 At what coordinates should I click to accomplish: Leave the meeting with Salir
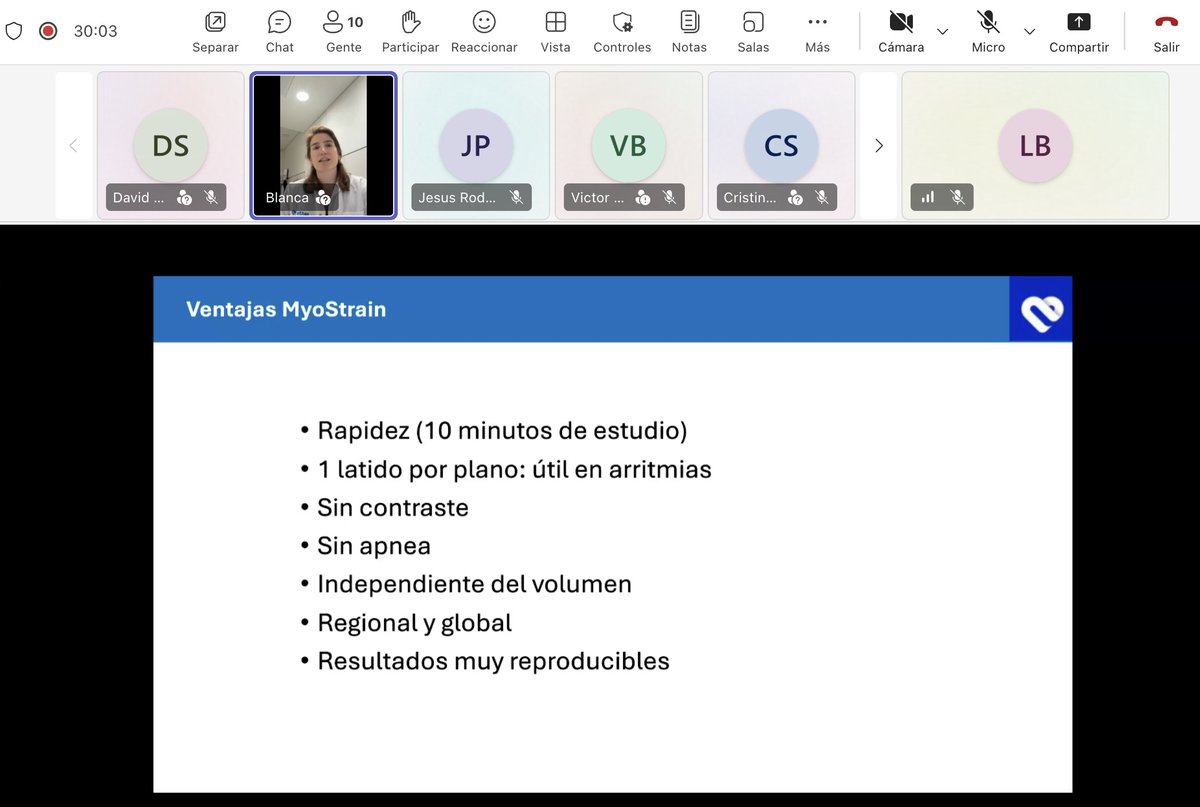(1166, 32)
